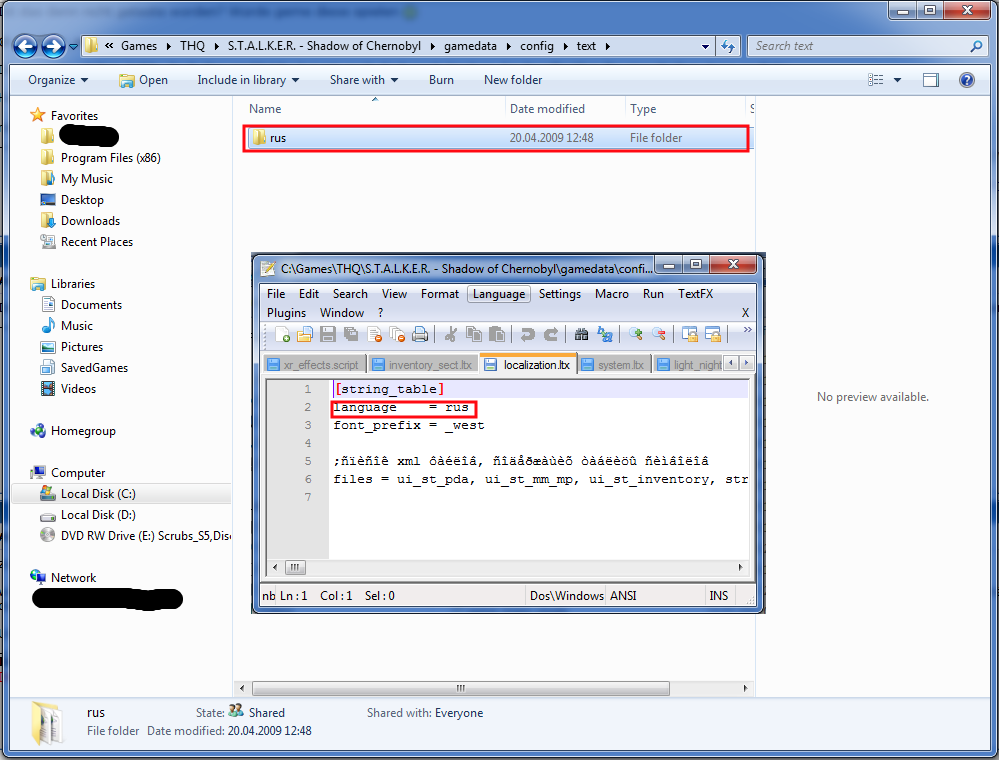Redo edit in Notepad++ toolbar
This screenshot has height=760, width=999.
550,334
